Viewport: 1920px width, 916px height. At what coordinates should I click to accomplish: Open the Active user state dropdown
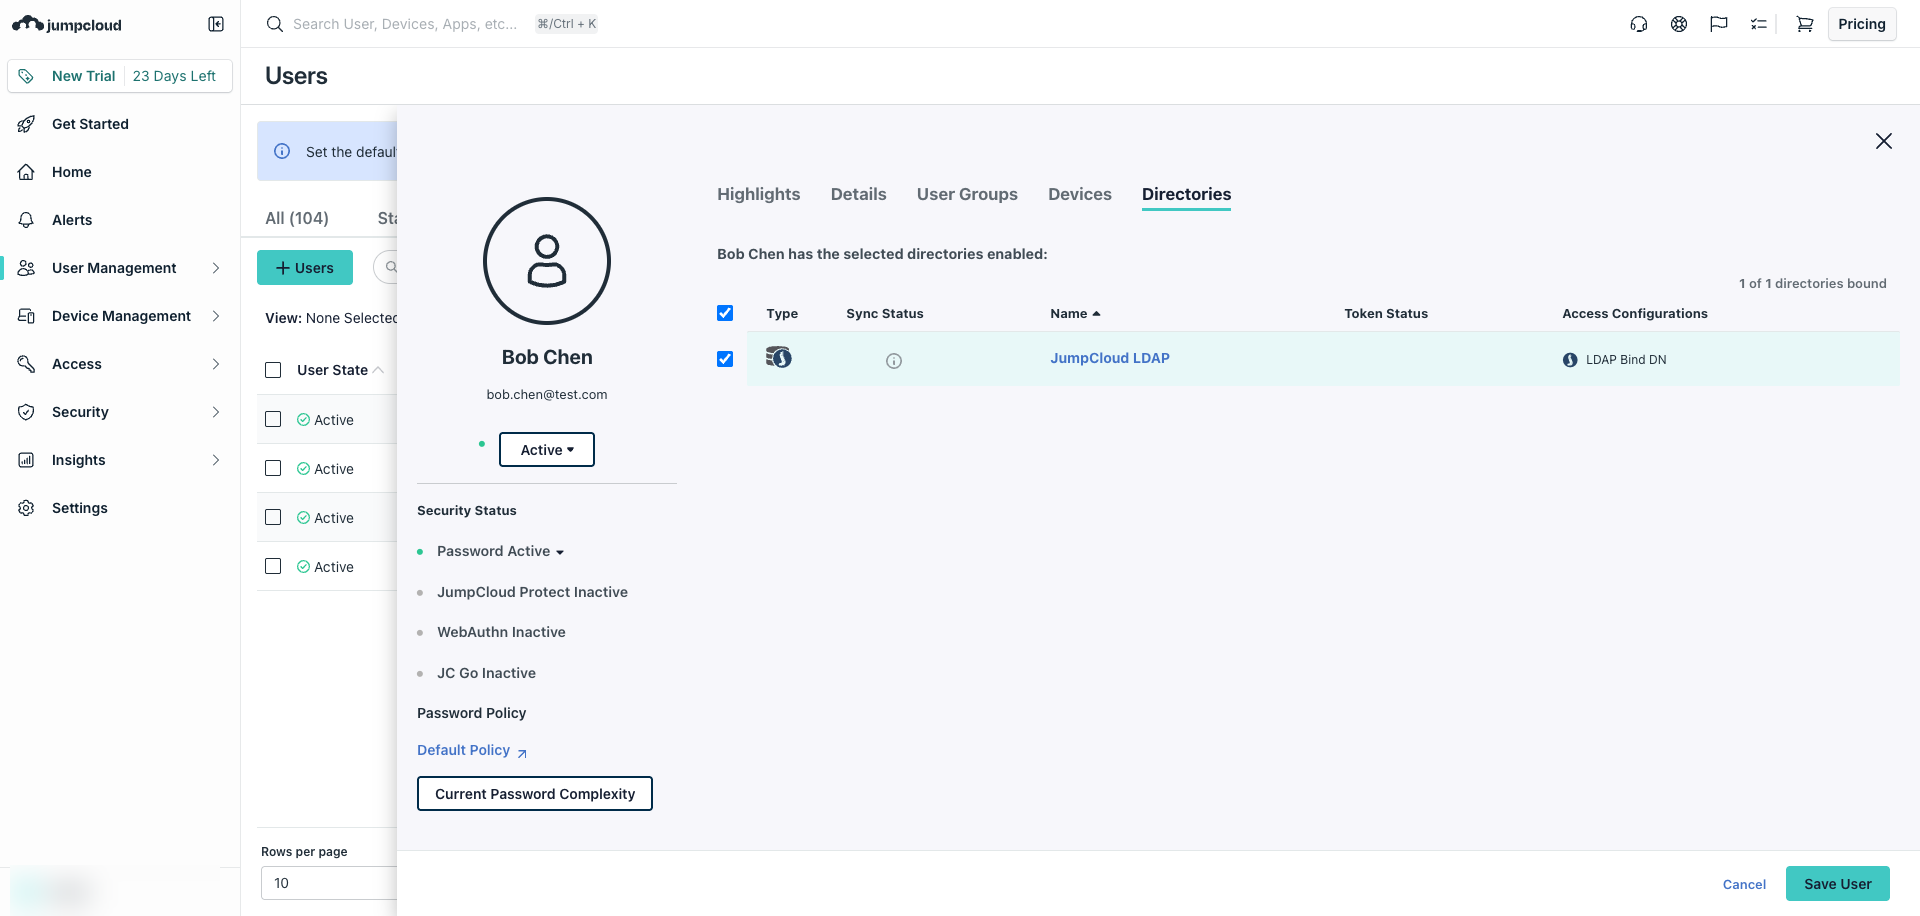[x=546, y=450]
